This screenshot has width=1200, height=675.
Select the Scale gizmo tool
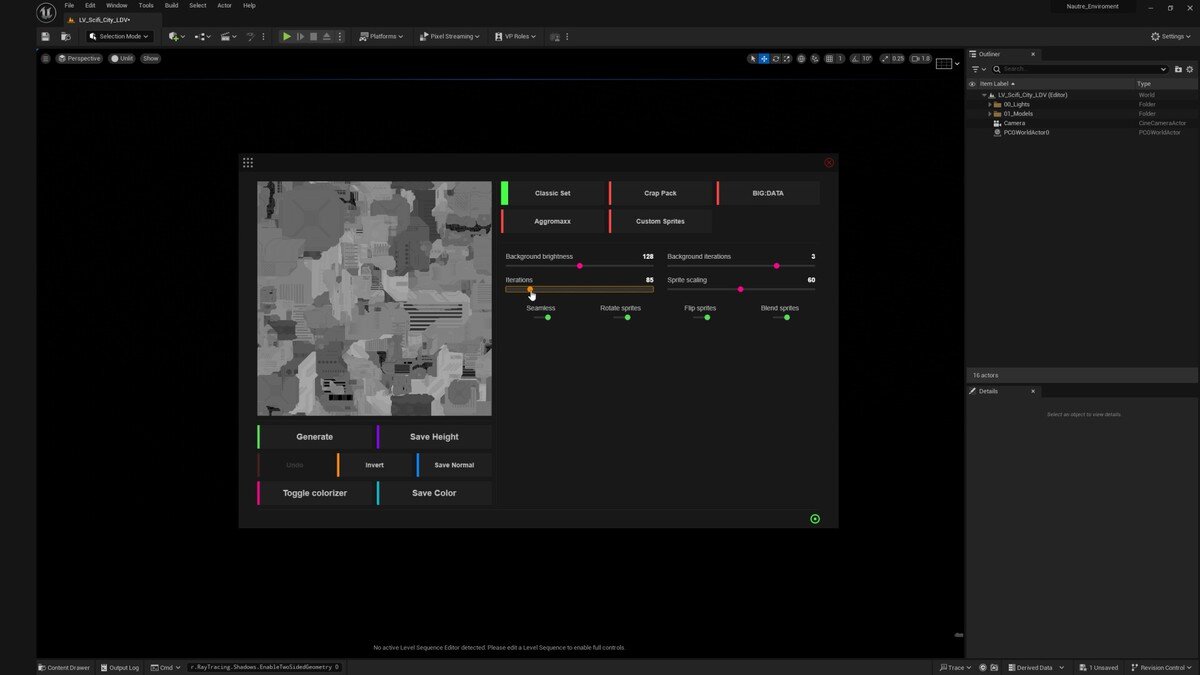click(x=786, y=59)
